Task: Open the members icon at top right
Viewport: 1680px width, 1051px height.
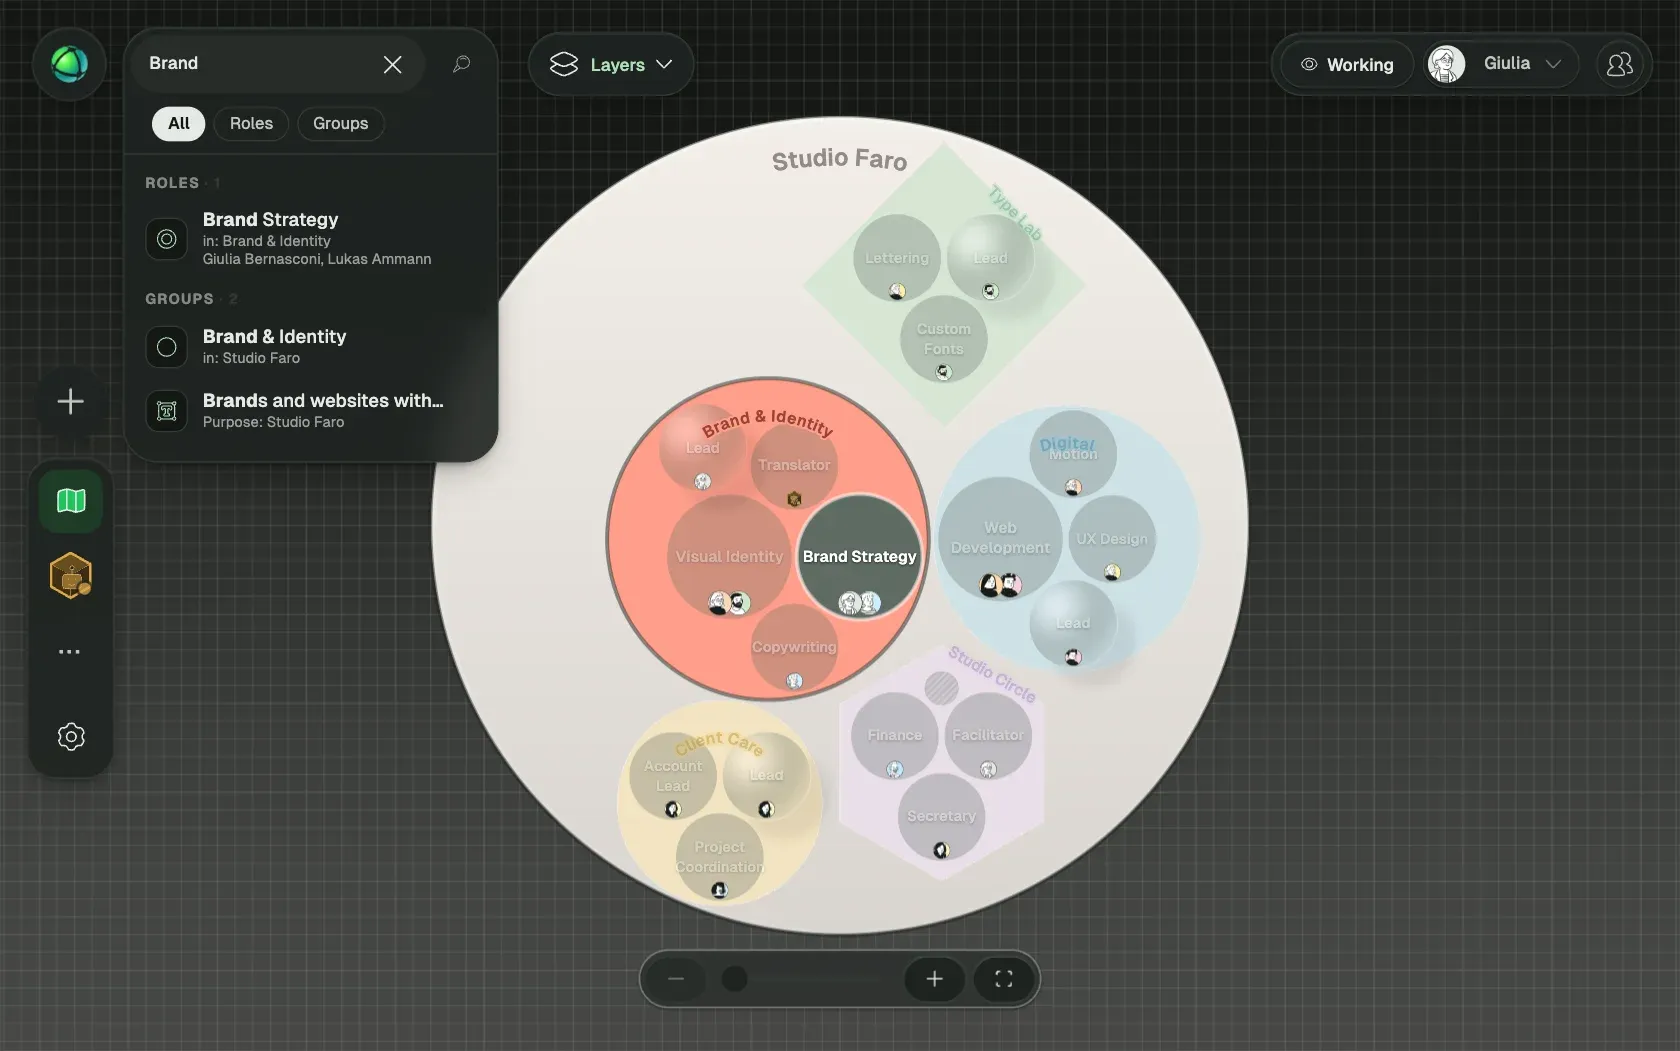Action: tap(1619, 65)
